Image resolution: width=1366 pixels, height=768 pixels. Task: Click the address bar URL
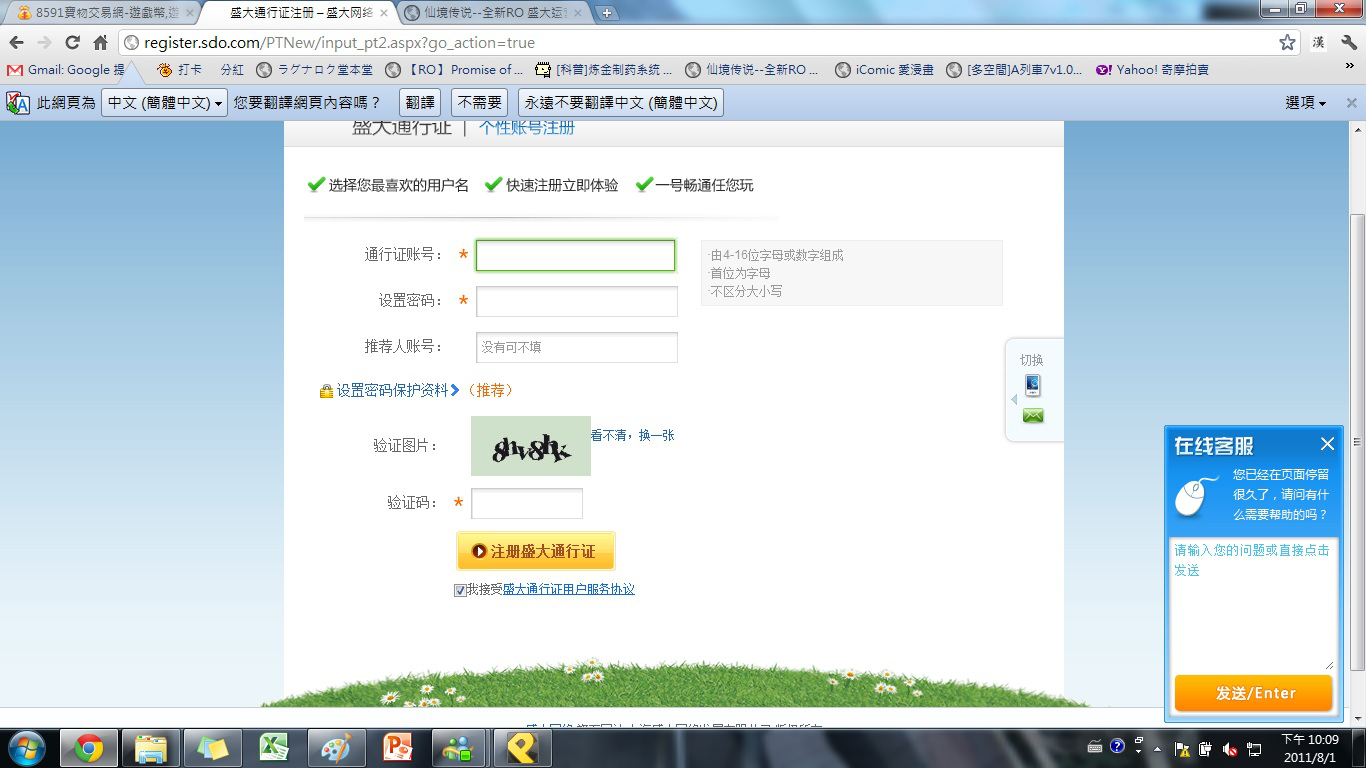pyautogui.click(x=340, y=43)
